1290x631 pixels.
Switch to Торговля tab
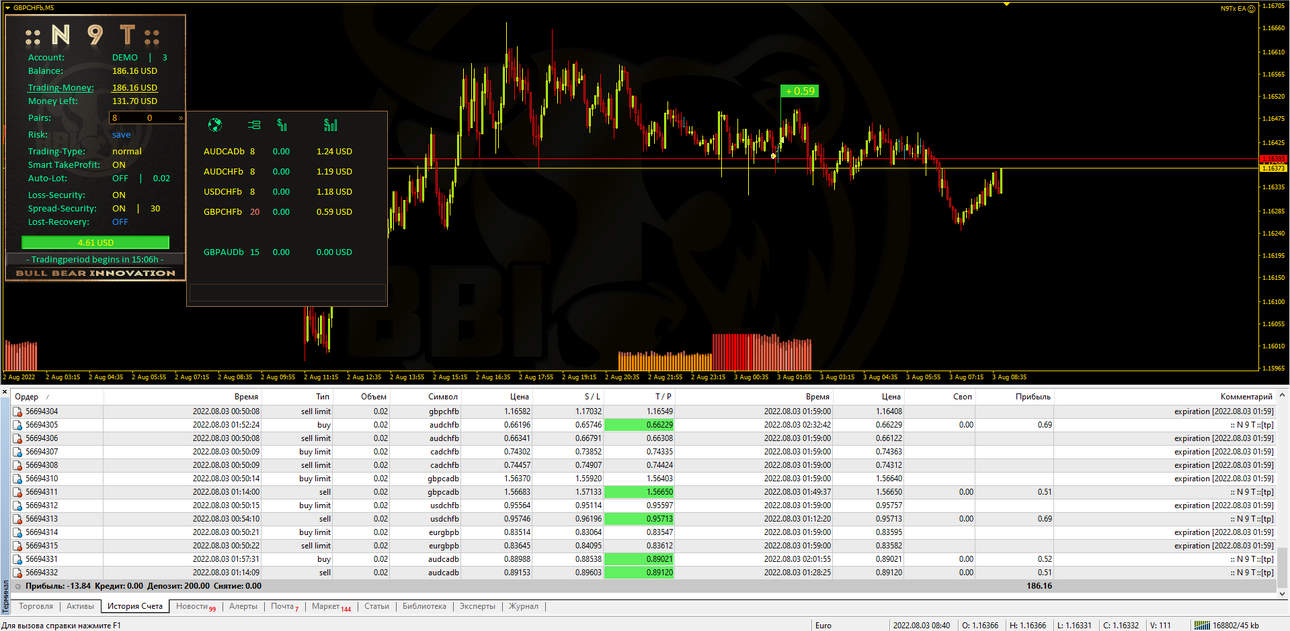click(36, 606)
